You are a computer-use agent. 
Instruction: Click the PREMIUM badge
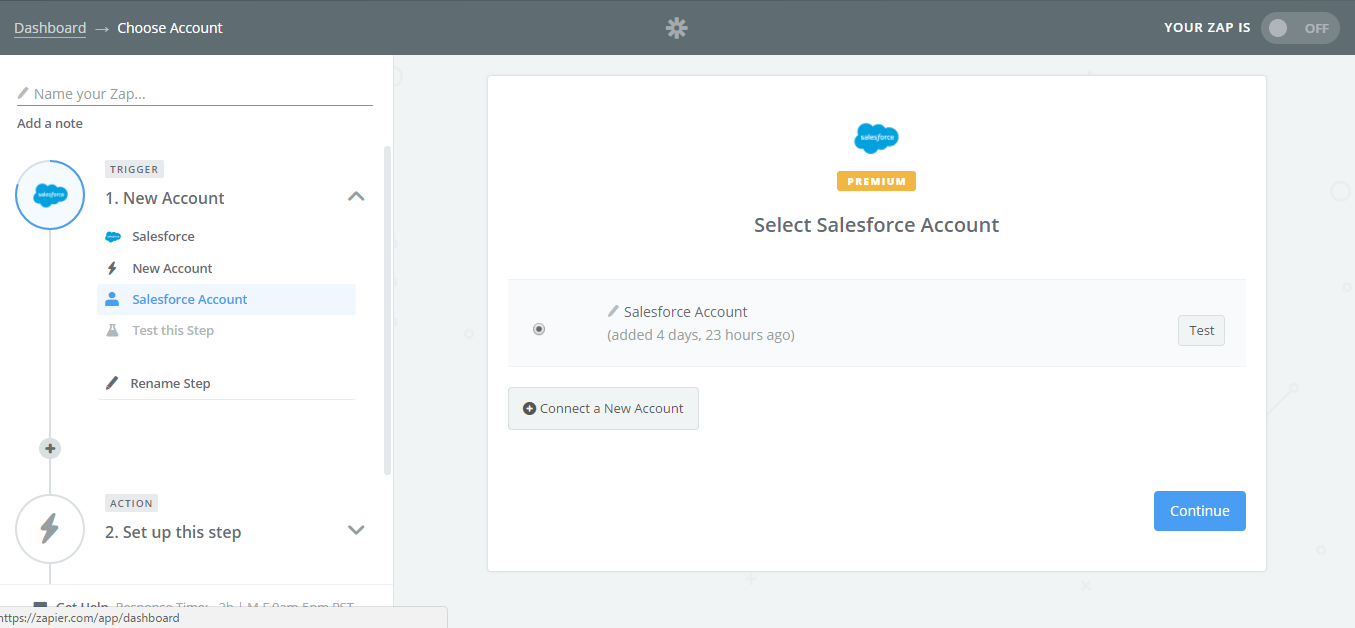click(x=876, y=181)
